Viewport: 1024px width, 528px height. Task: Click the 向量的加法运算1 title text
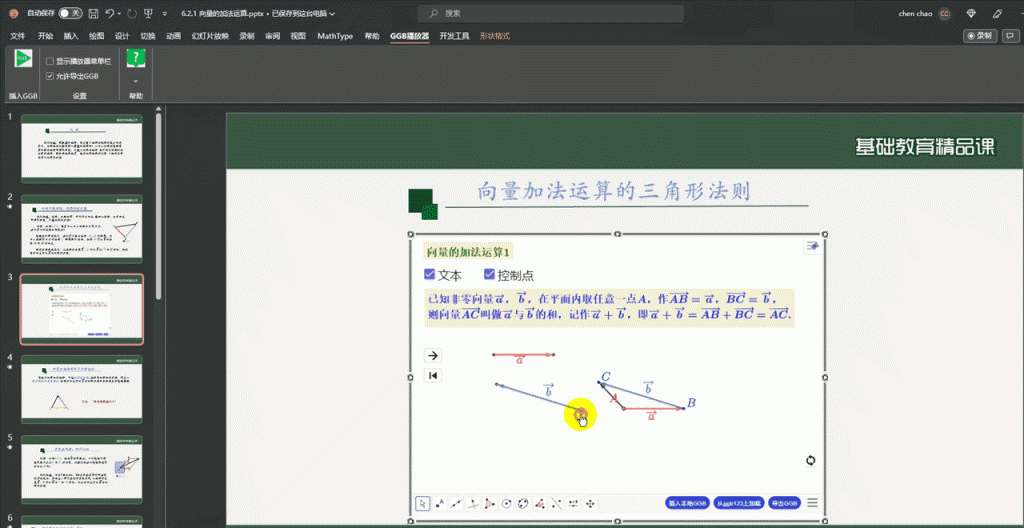466,252
